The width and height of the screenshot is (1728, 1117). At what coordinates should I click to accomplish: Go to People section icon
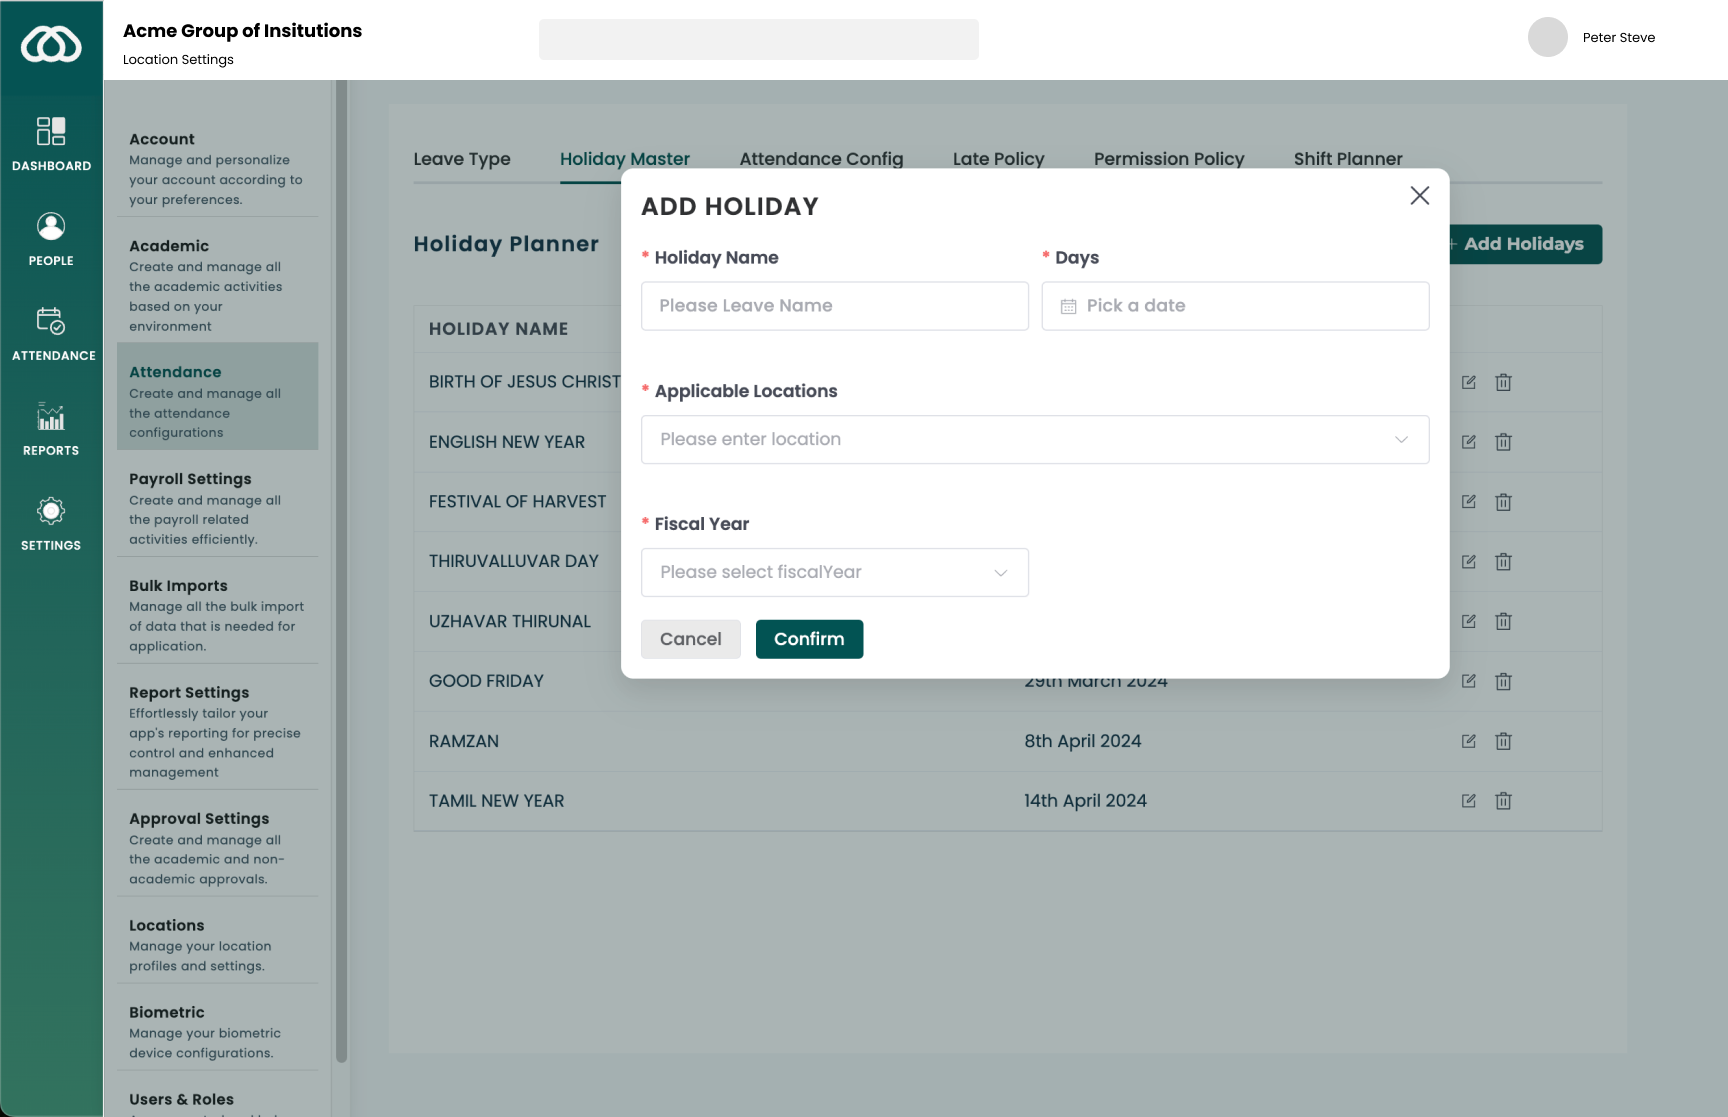[51, 227]
